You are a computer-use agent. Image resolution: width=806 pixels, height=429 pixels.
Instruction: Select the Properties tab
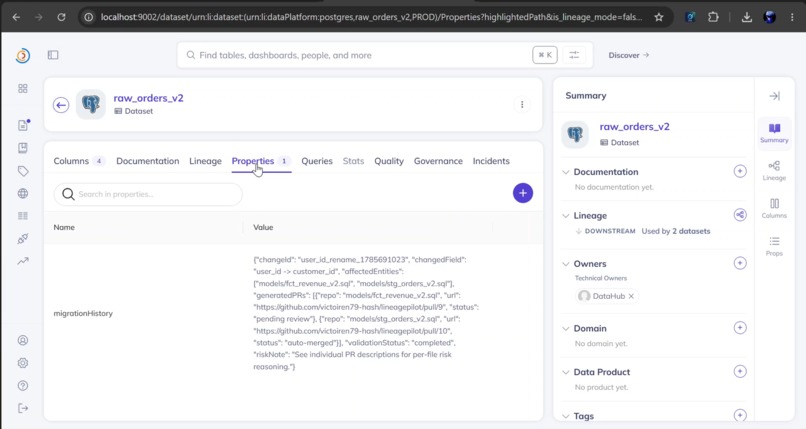(261, 161)
